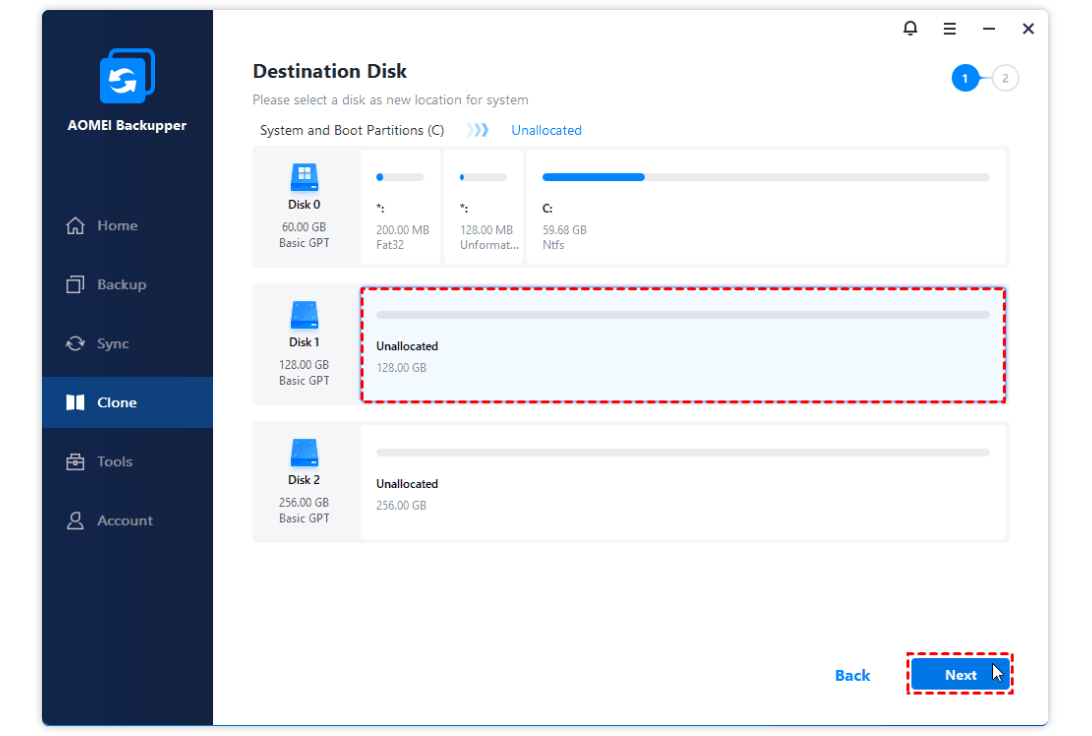Click the Home house icon

(x=75, y=226)
